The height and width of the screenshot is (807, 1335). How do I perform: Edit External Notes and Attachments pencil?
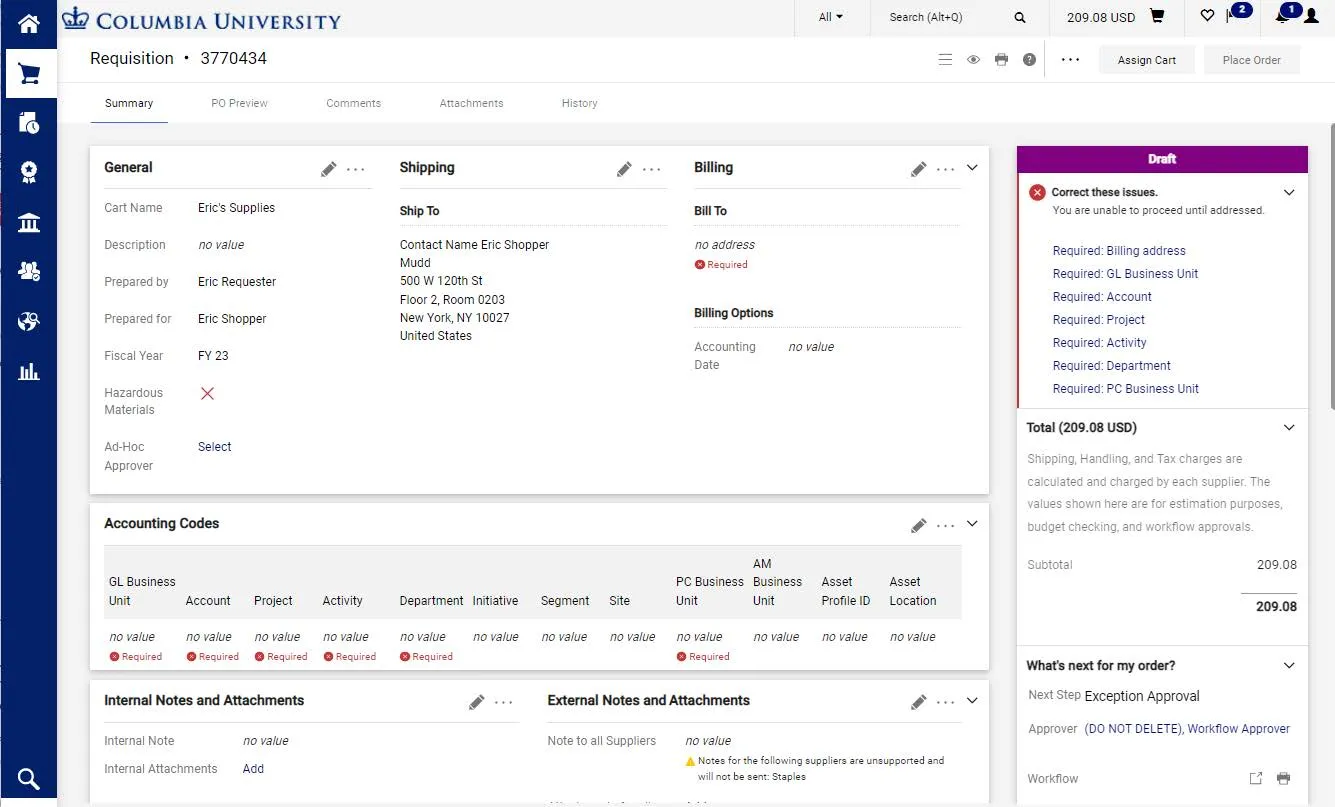click(x=918, y=702)
